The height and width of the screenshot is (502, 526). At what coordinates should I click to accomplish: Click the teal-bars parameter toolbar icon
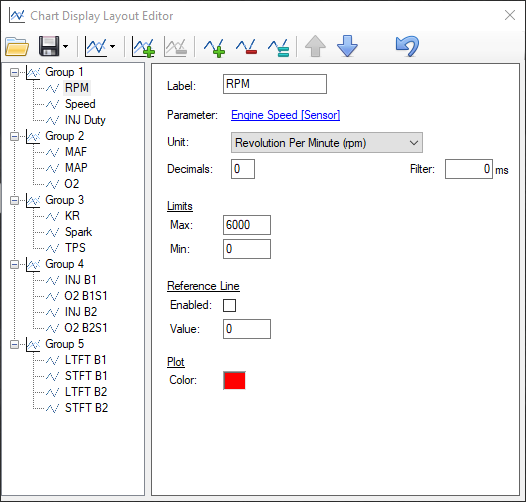(x=278, y=47)
